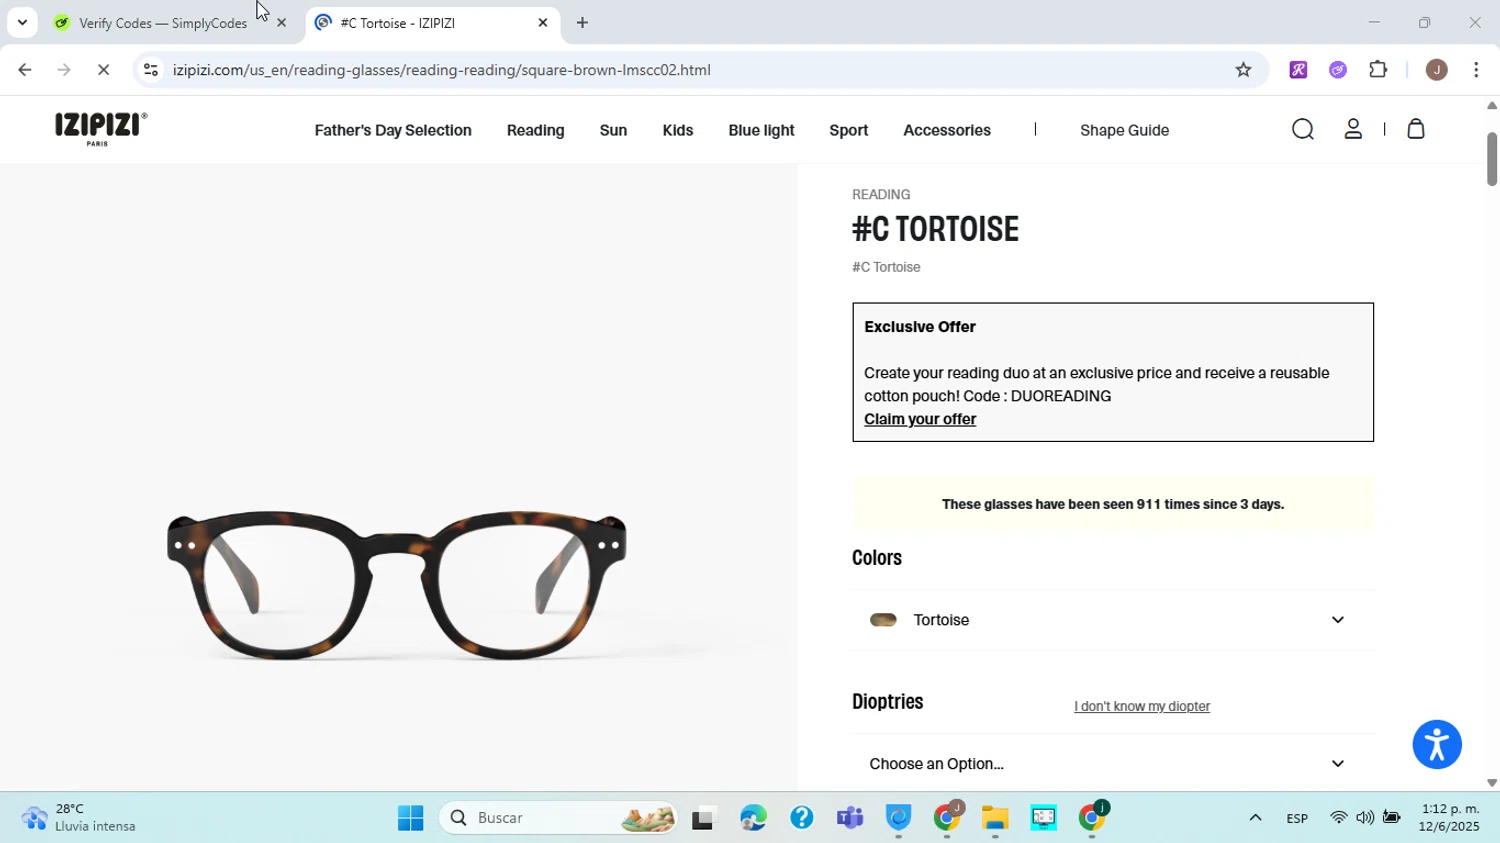Screen dimensions: 1500x843
Task: Open the Chrome three-dot menu
Action: point(1476,70)
